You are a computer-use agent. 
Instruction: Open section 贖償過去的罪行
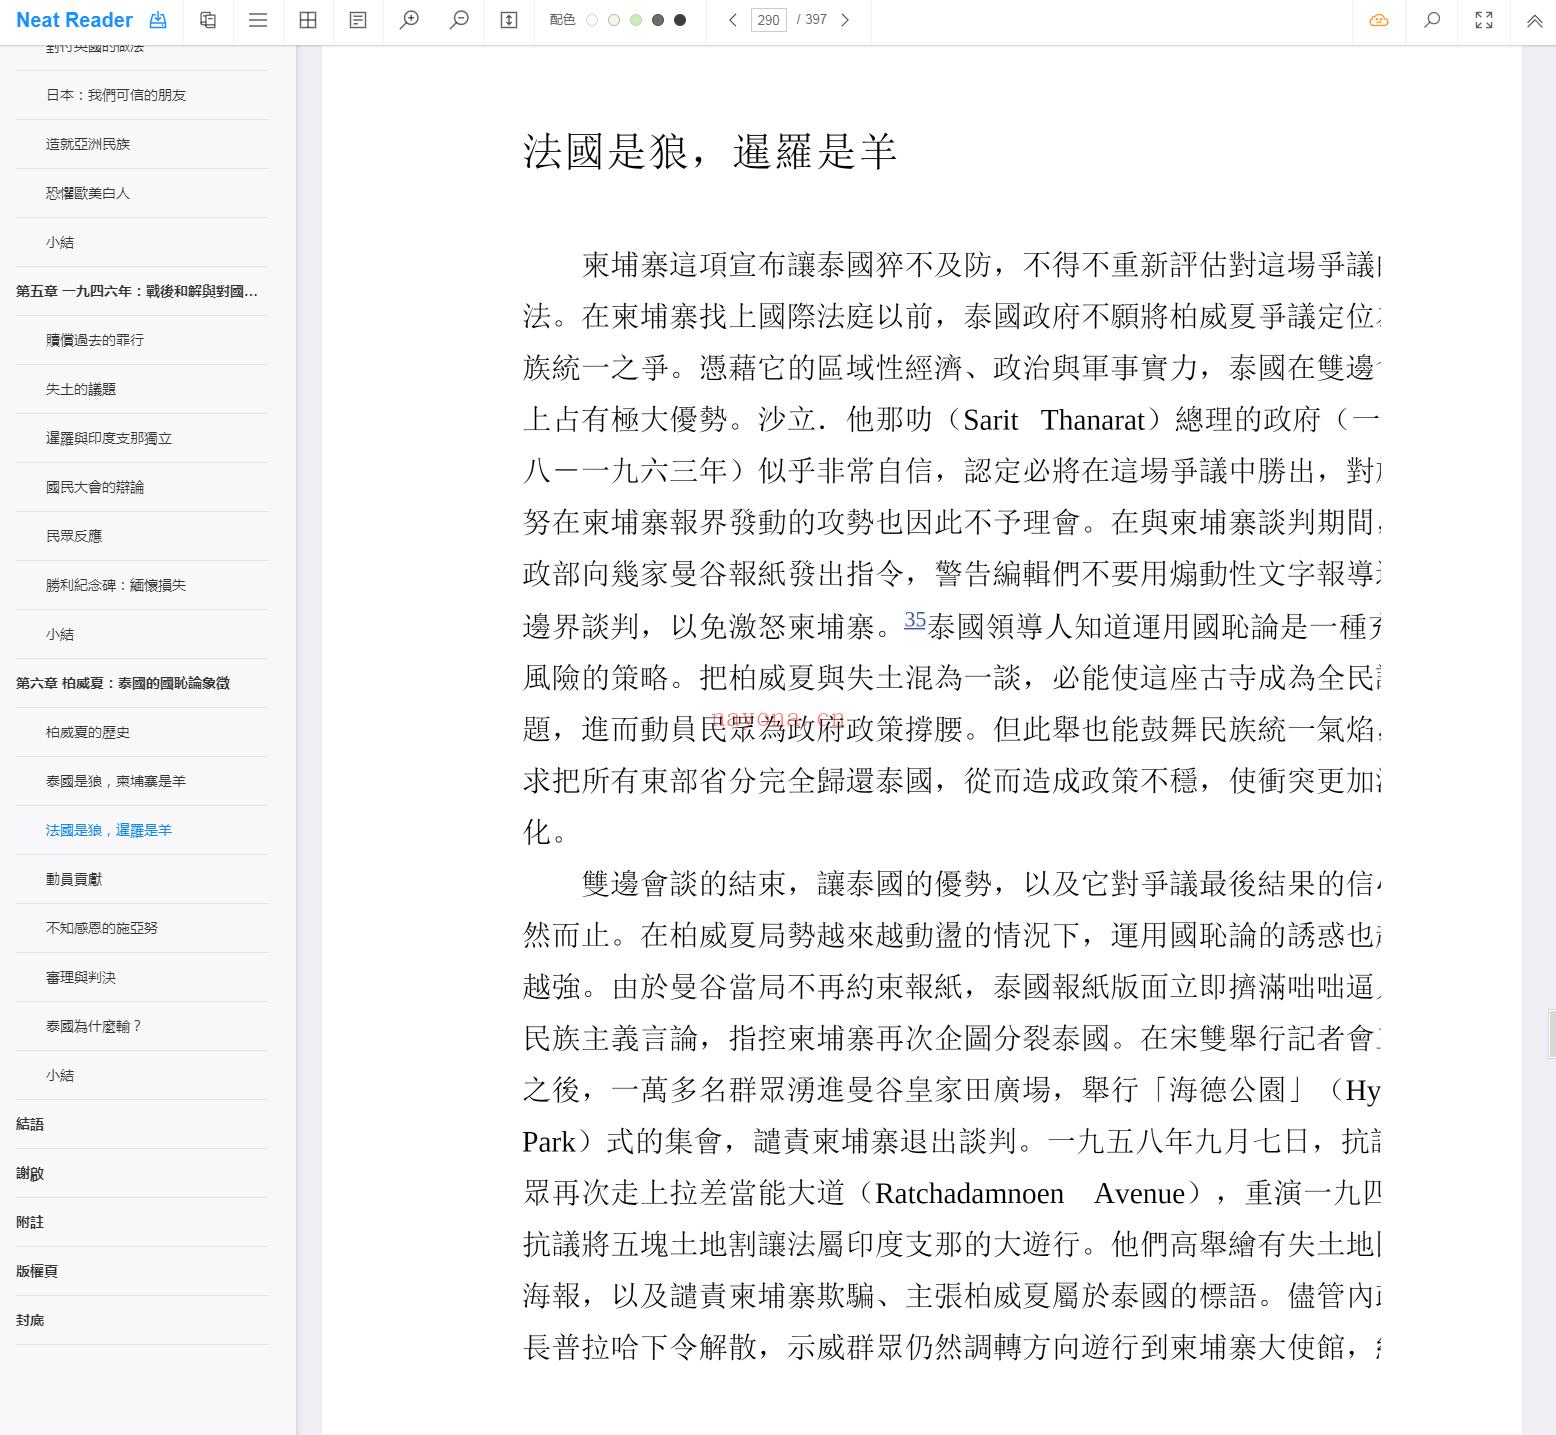[x=95, y=340]
